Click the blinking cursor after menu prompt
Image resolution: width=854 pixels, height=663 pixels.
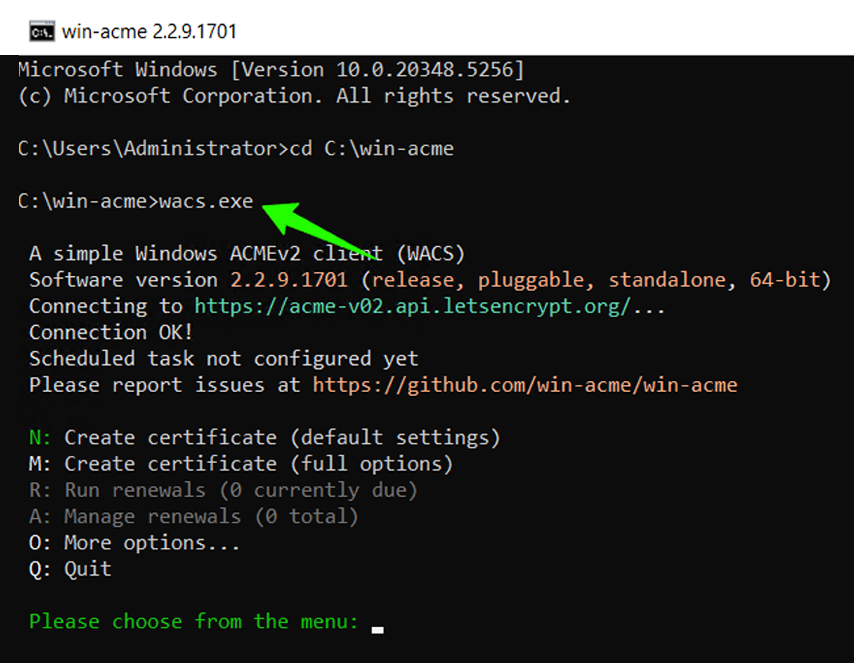pyautogui.click(x=377, y=630)
